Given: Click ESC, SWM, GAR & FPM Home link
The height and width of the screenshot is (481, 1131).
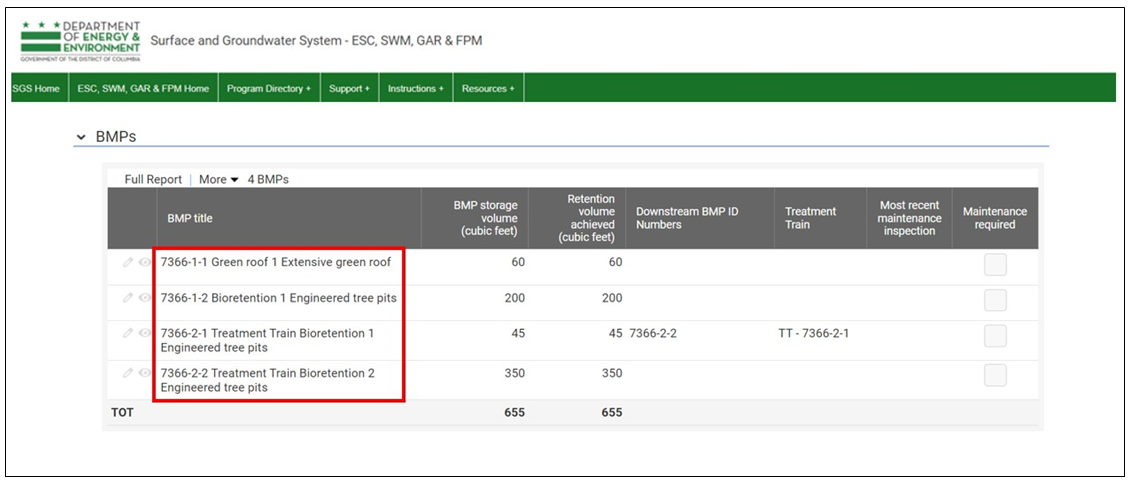Looking at the screenshot, I should click(143, 88).
